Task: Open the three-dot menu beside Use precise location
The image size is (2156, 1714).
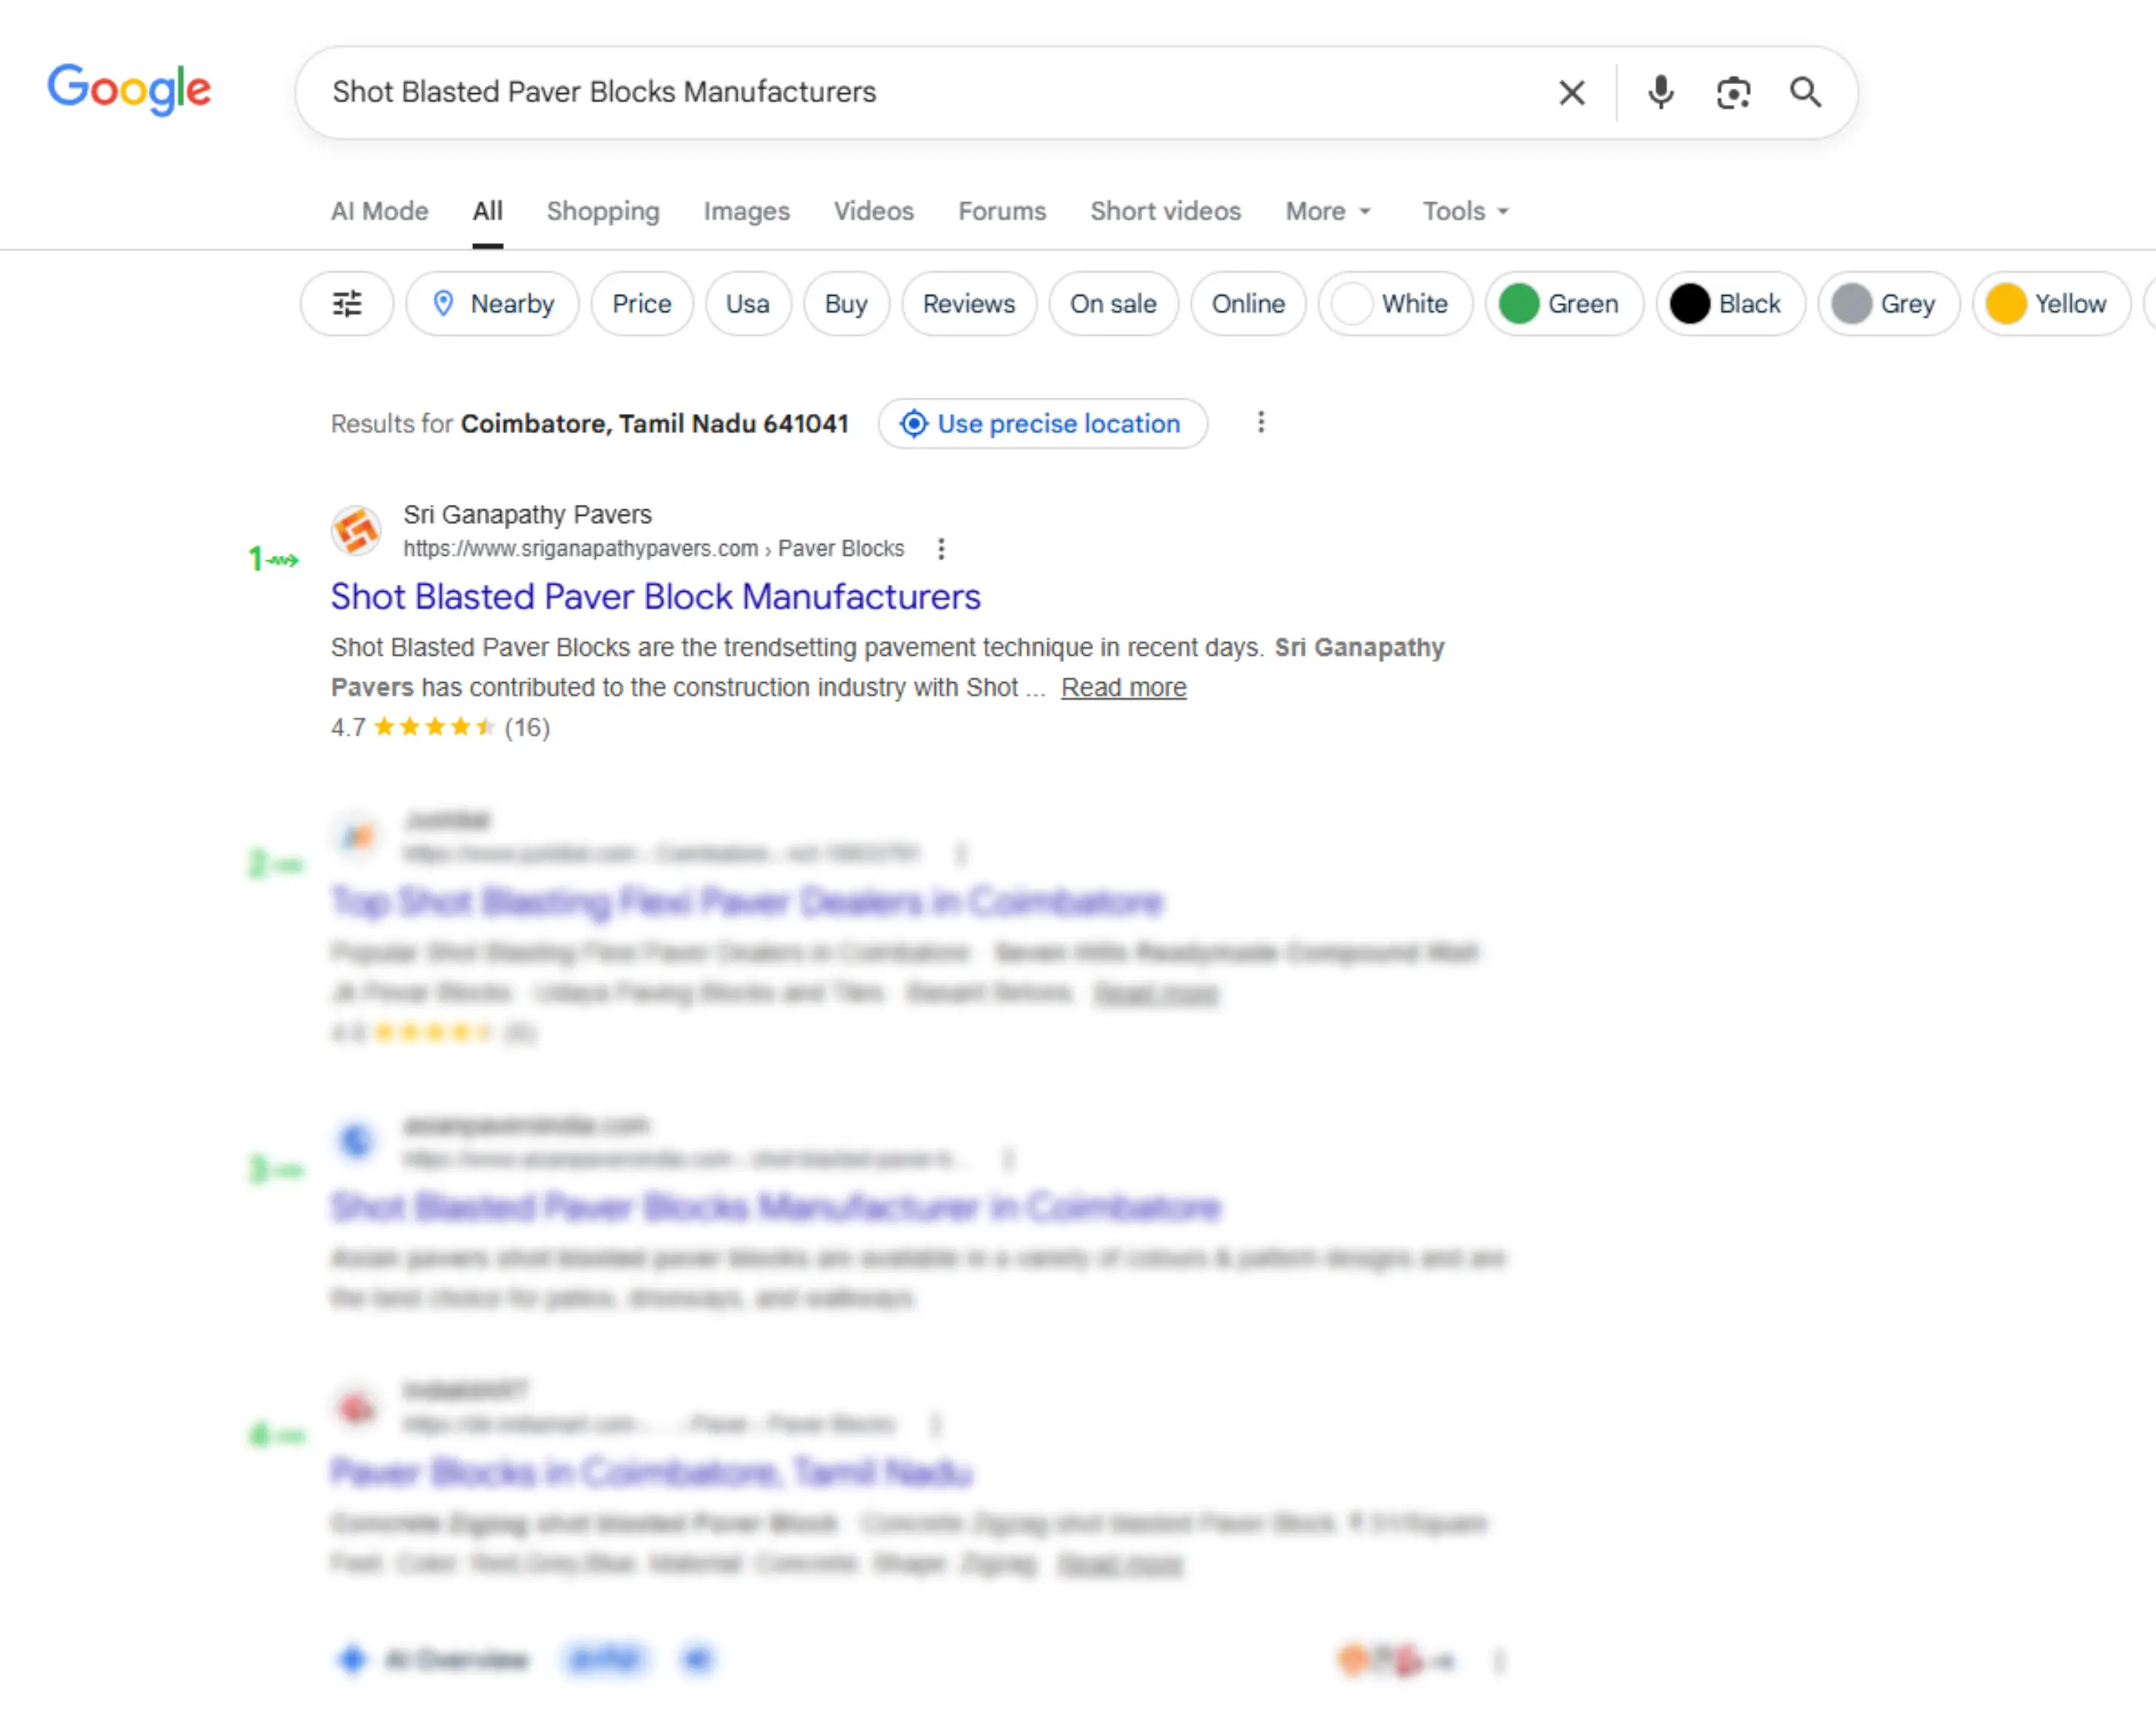Action: click(x=1260, y=422)
